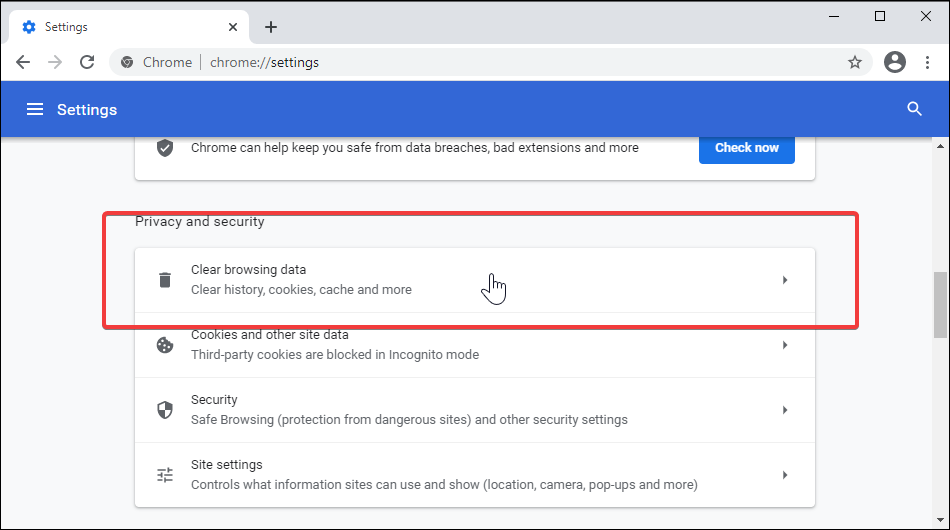Click "Clear history, cookies, cache and more" text
The width and height of the screenshot is (950, 530).
tap(301, 290)
